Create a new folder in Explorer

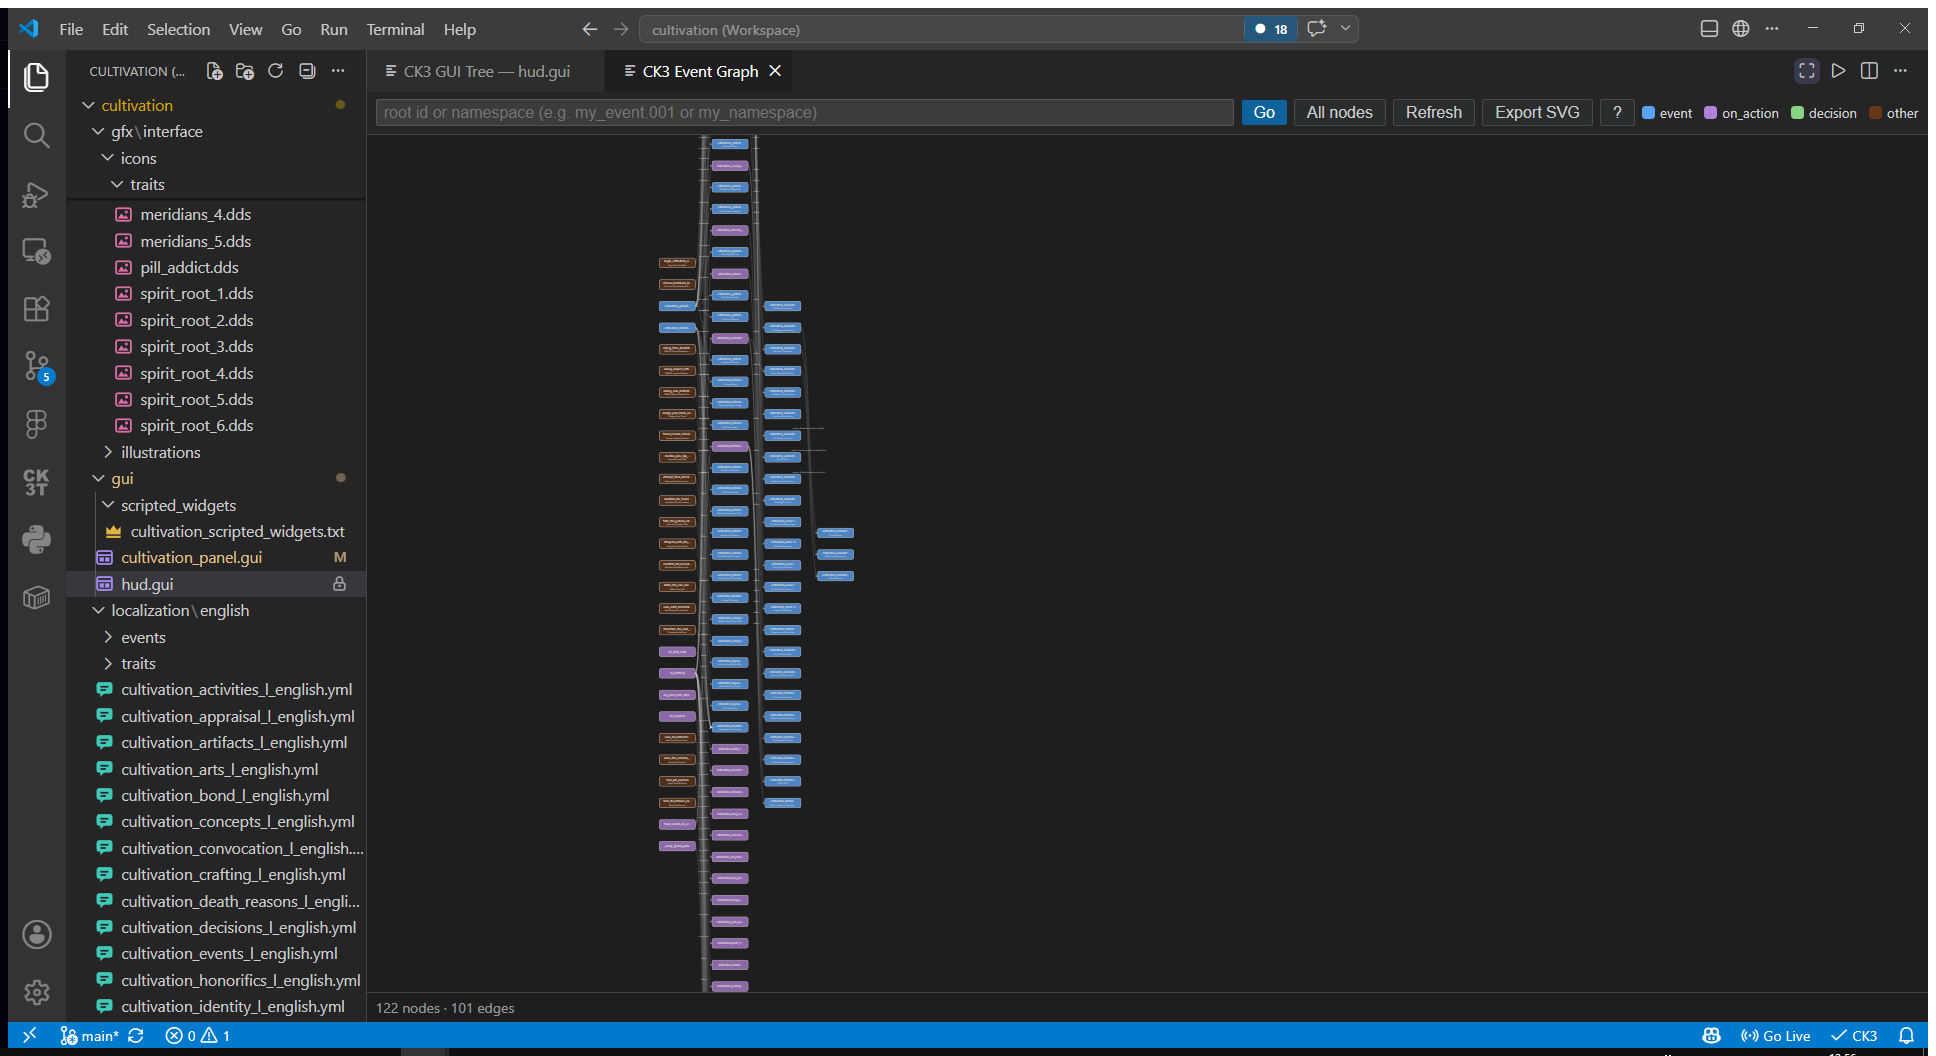click(245, 71)
